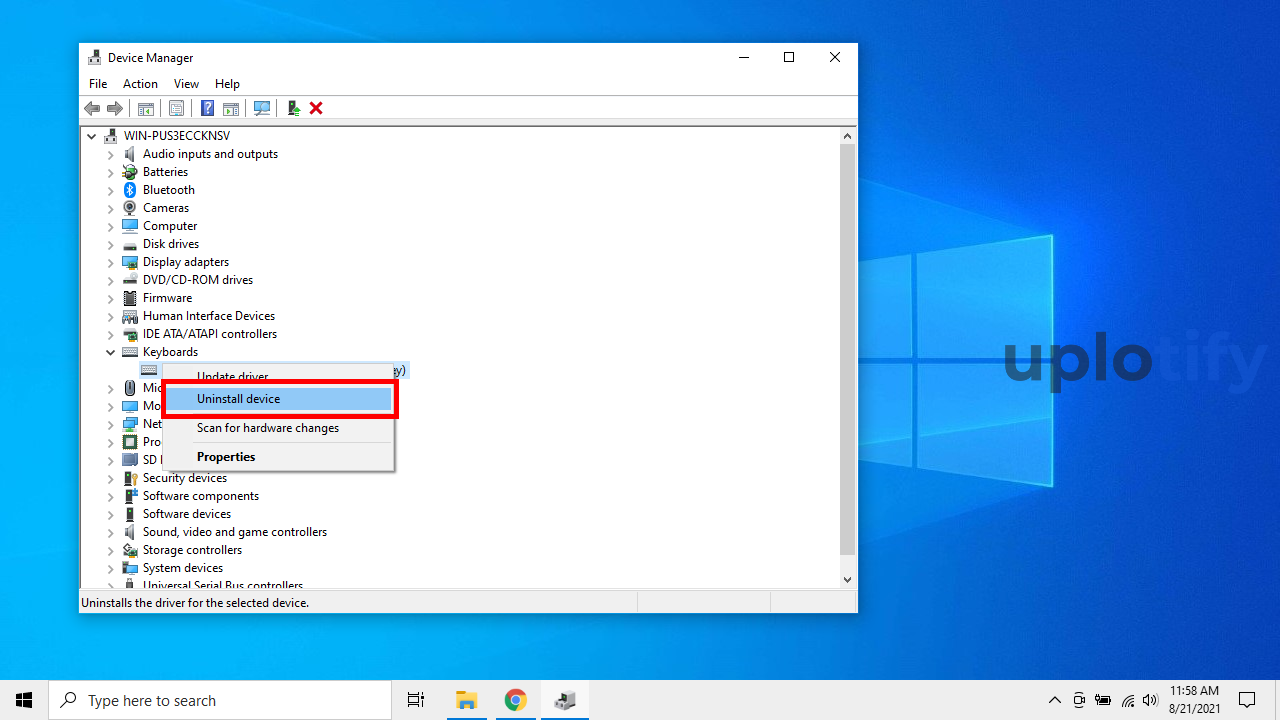Click the blue Help question-mark icon
1280x720 pixels.
pyautogui.click(x=207, y=108)
